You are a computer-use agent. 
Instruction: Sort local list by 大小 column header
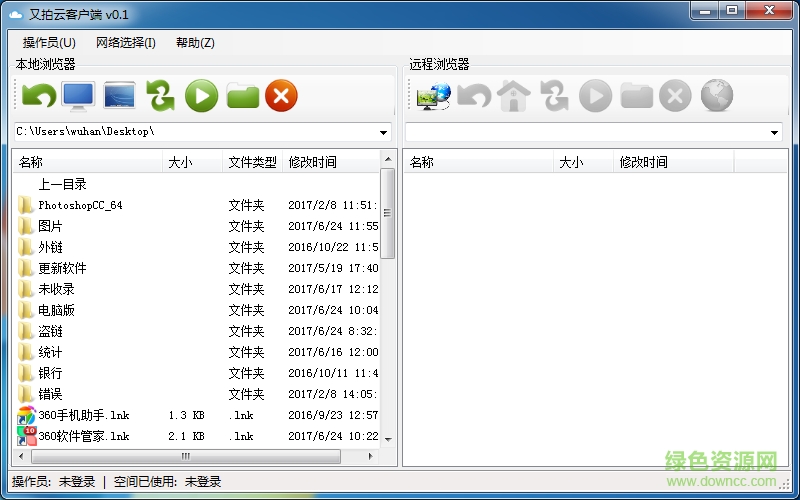(192, 162)
